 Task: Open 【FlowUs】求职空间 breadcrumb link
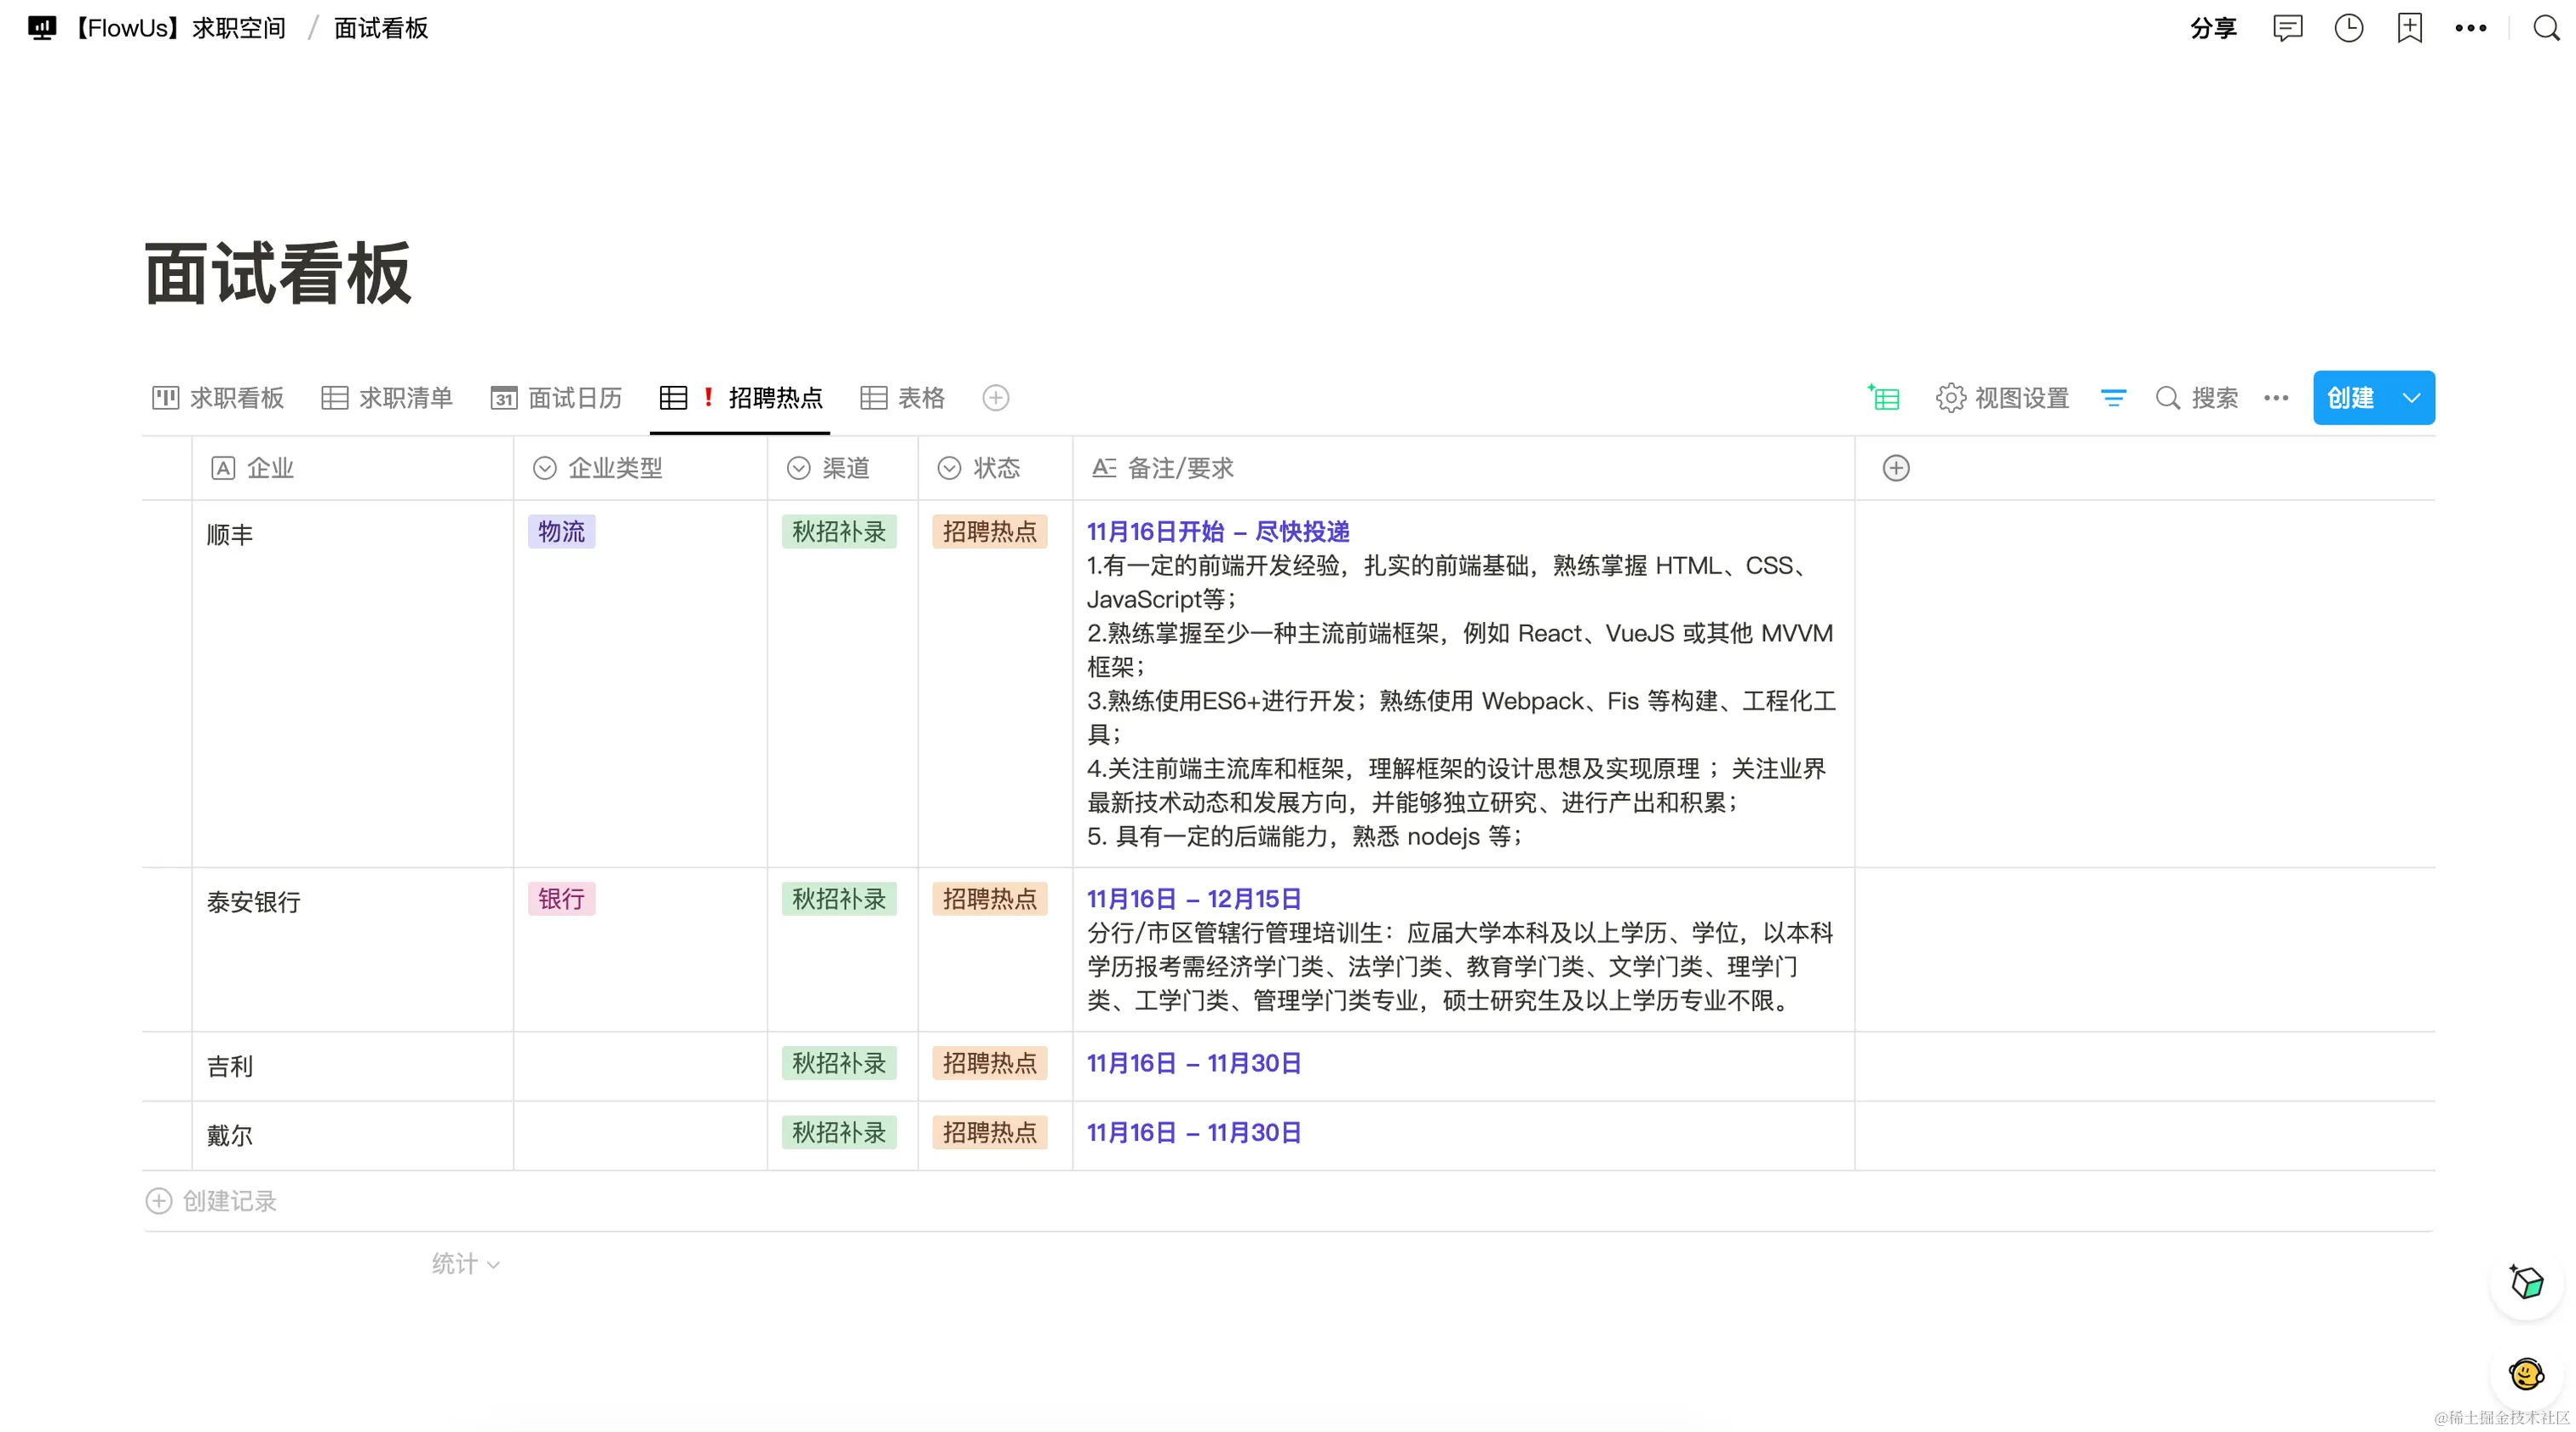pyautogui.click(x=180, y=28)
